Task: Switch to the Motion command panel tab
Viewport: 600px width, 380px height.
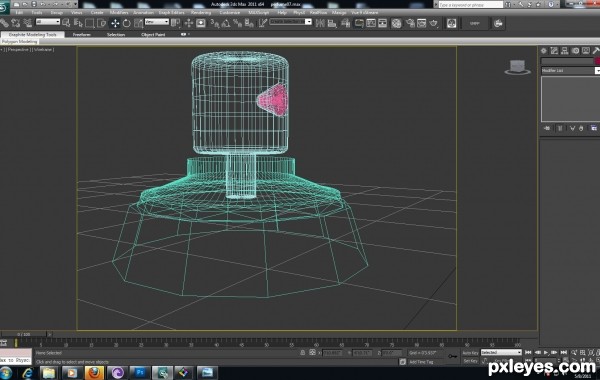Action: coord(575,51)
